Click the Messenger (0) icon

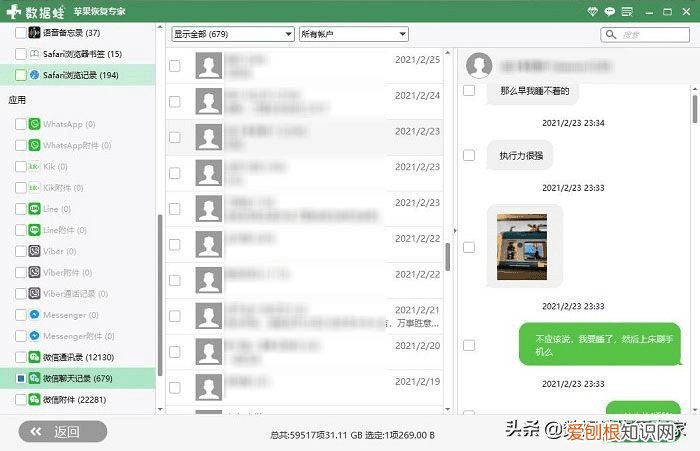click(34, 315)
